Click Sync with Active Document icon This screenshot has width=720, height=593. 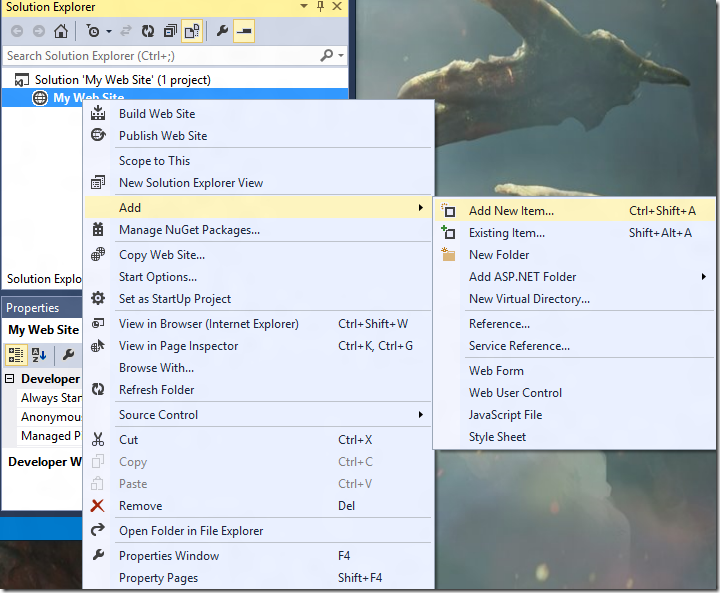[126, 31]
